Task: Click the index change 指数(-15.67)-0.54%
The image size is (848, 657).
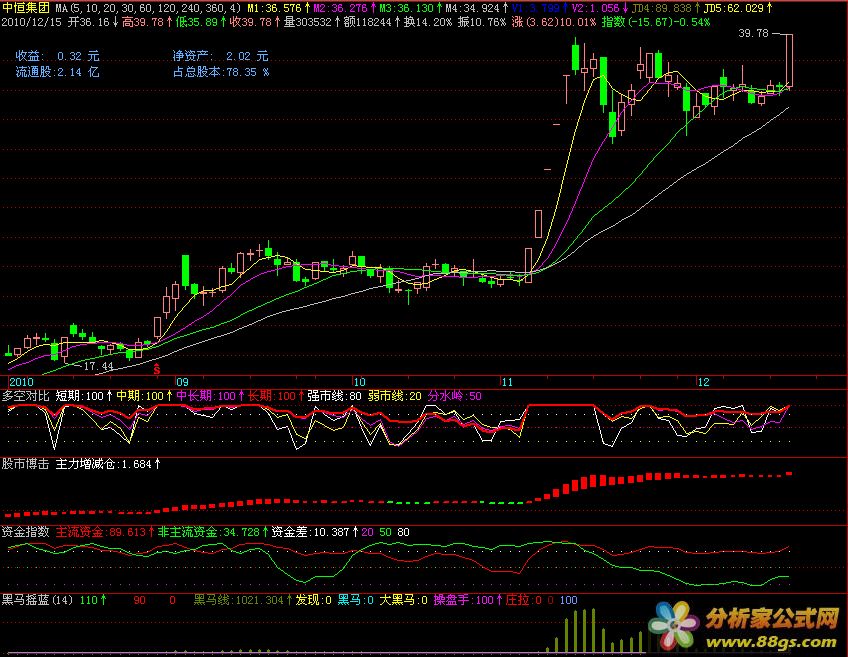Action: 655,22
